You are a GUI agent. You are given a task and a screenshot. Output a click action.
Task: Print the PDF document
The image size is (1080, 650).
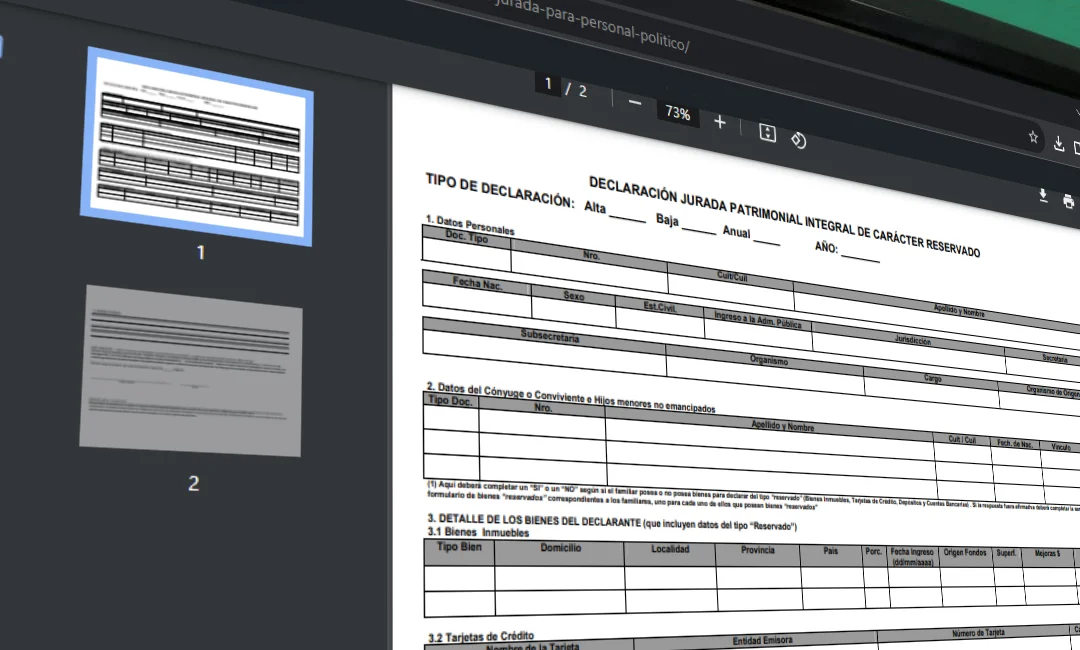[x=1068, y=202]
